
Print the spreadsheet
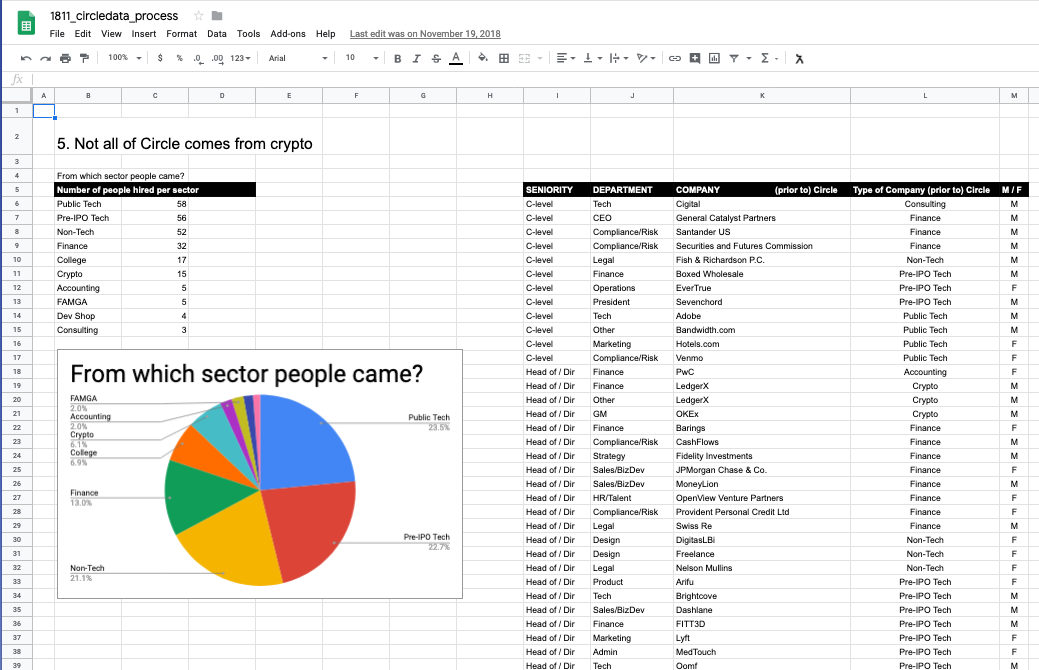point(65,58)
